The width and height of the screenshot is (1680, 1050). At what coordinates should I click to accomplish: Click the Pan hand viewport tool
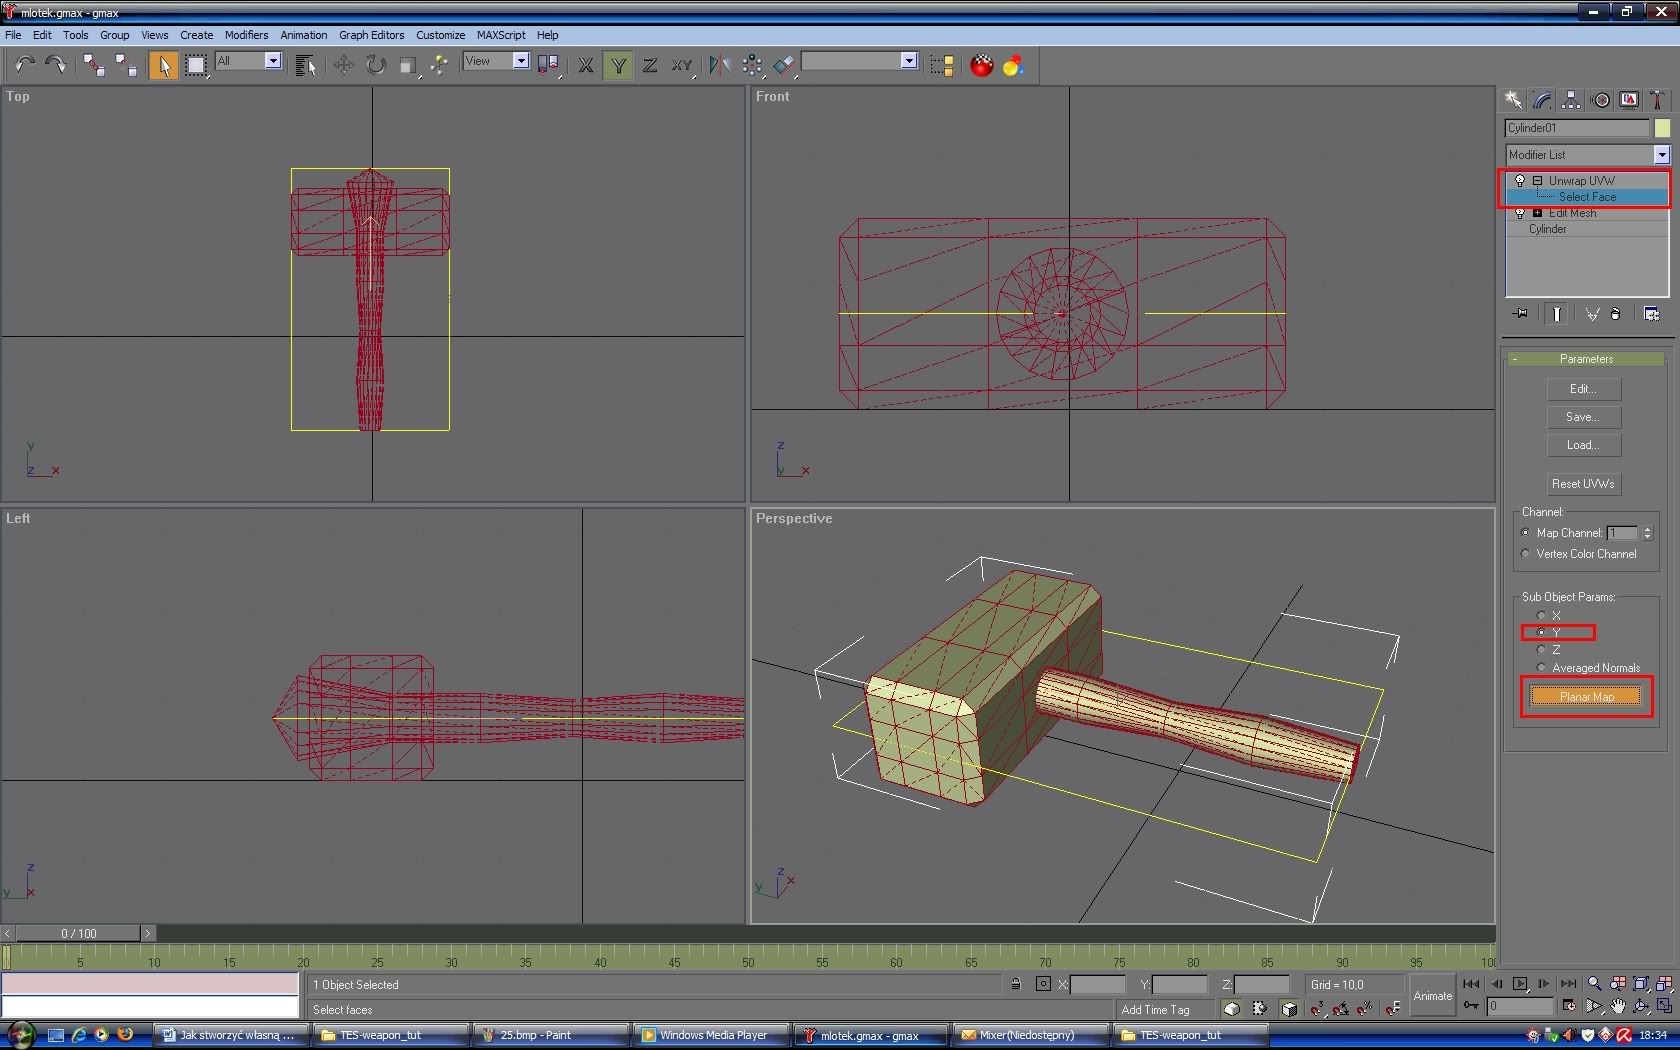(x=1618, y=1006)
